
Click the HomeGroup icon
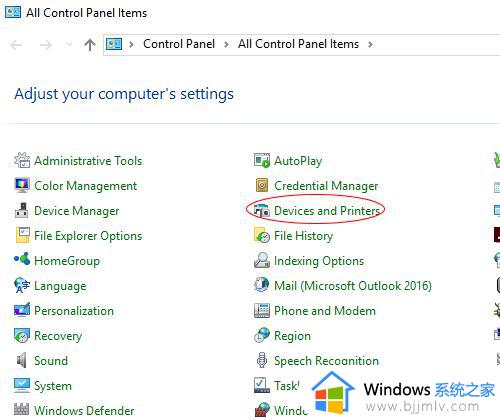[22, 260]
